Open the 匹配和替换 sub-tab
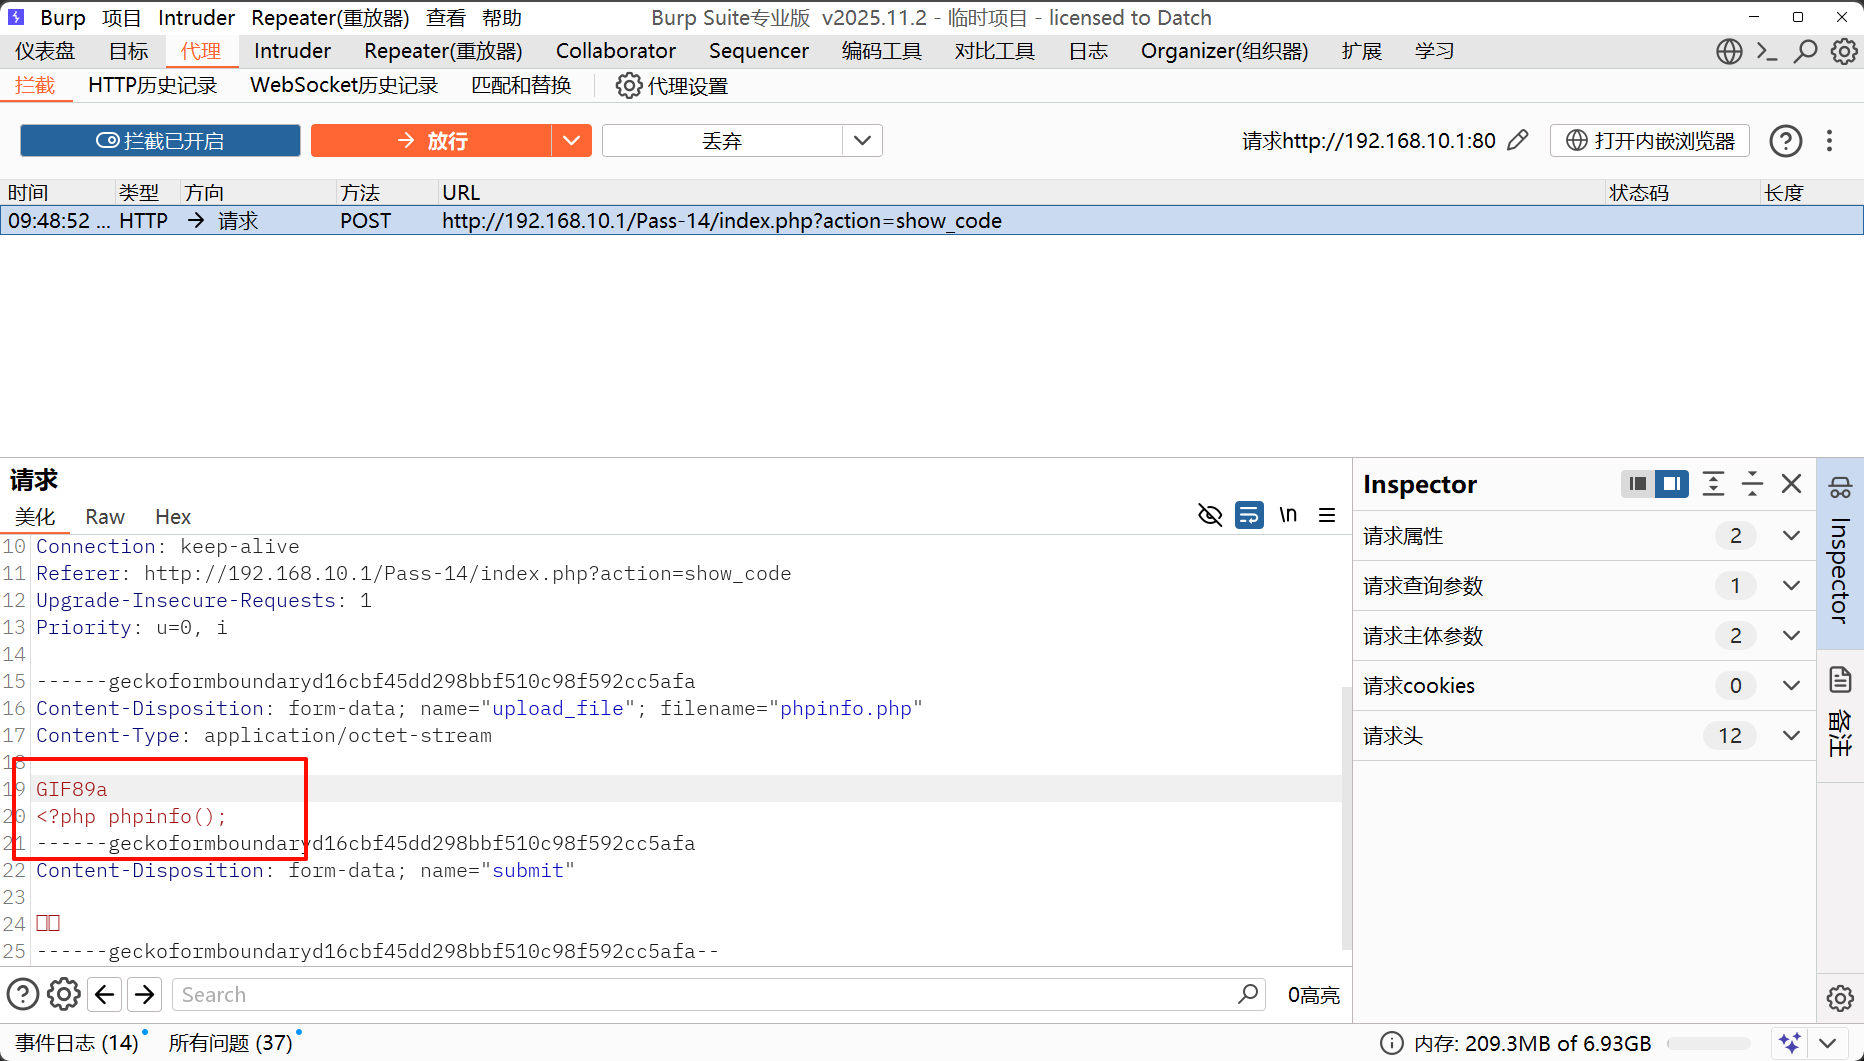 pos(521,86)
